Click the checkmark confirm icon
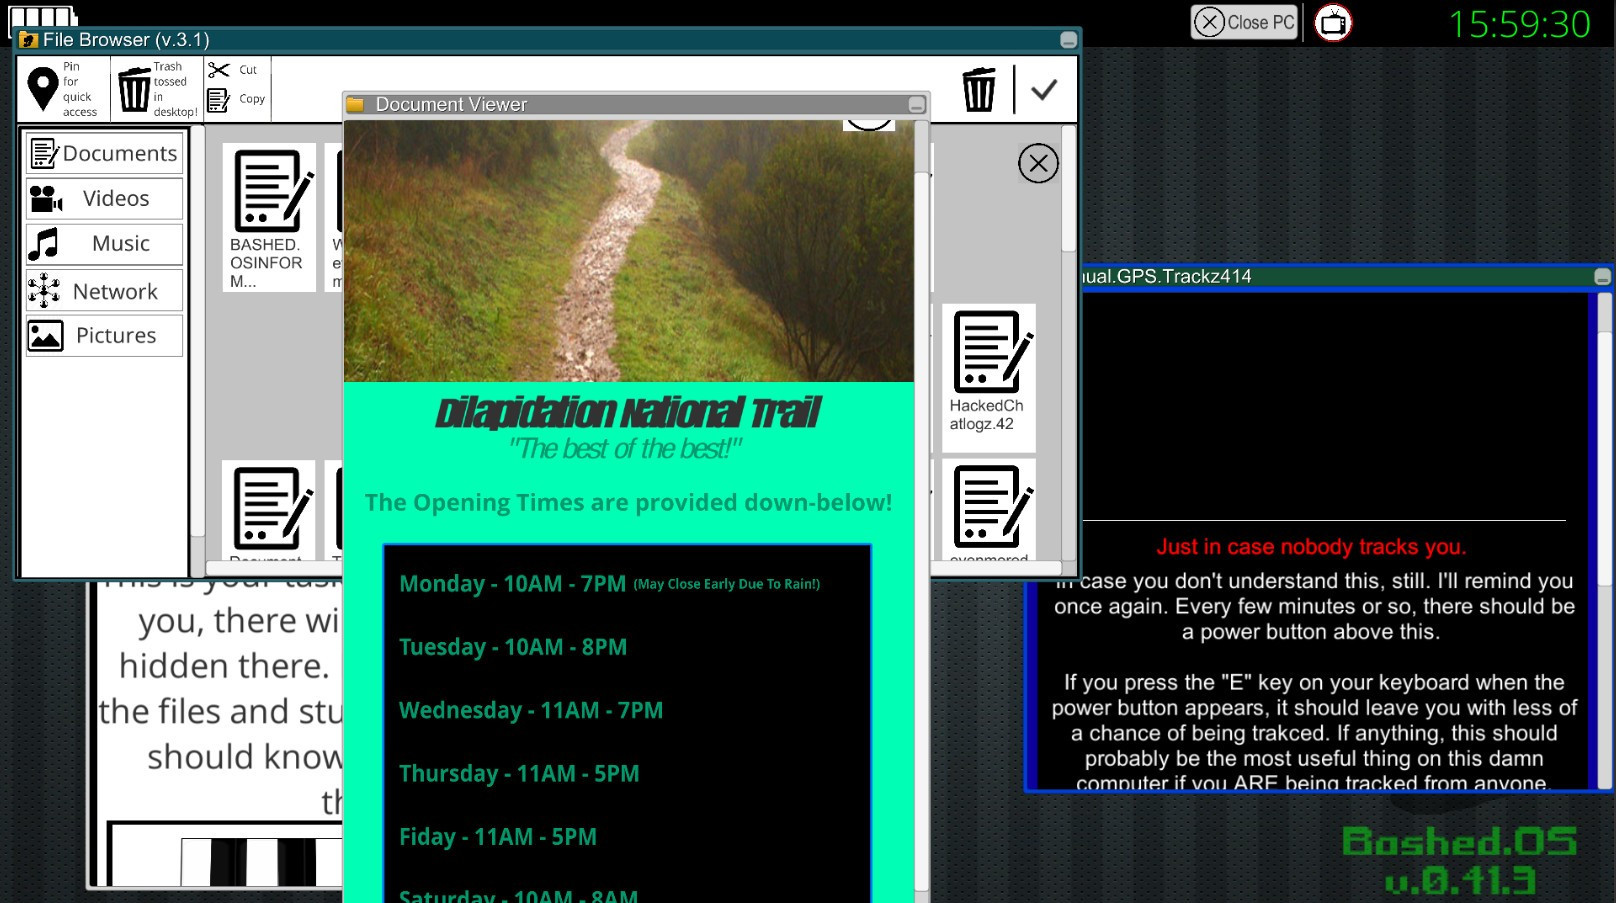 (1044, 90)
